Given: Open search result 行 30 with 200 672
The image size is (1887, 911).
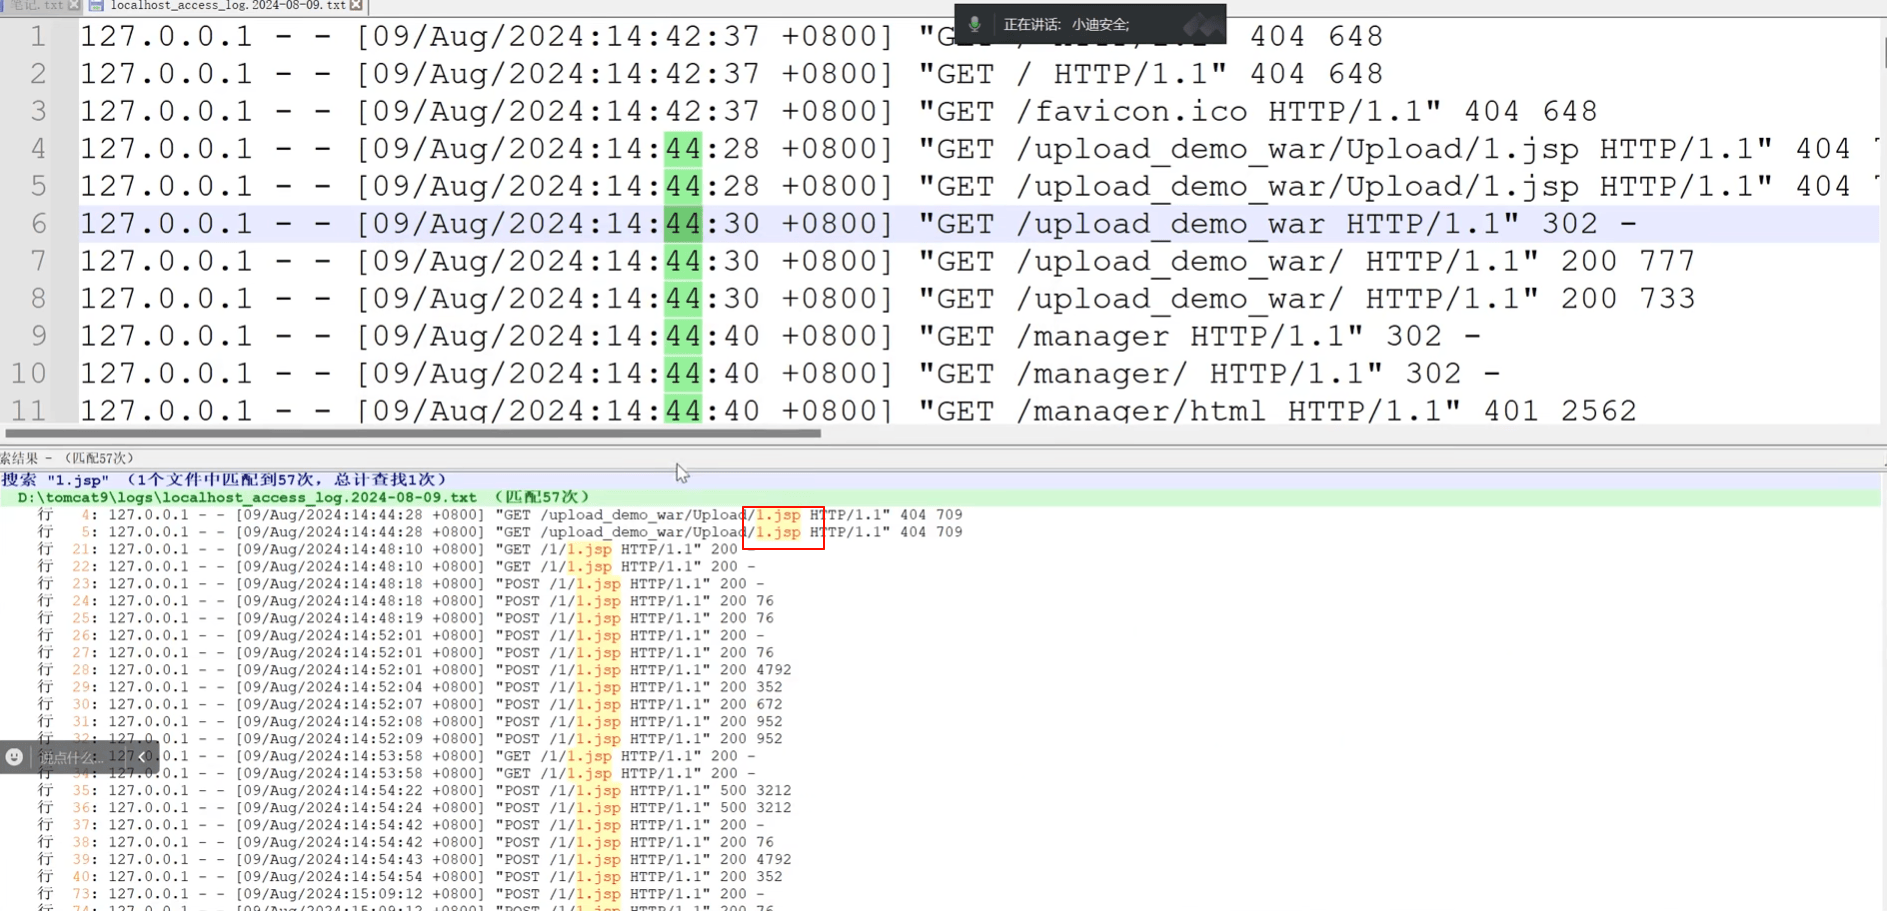Looking at the screenshot, I should 410,704.
